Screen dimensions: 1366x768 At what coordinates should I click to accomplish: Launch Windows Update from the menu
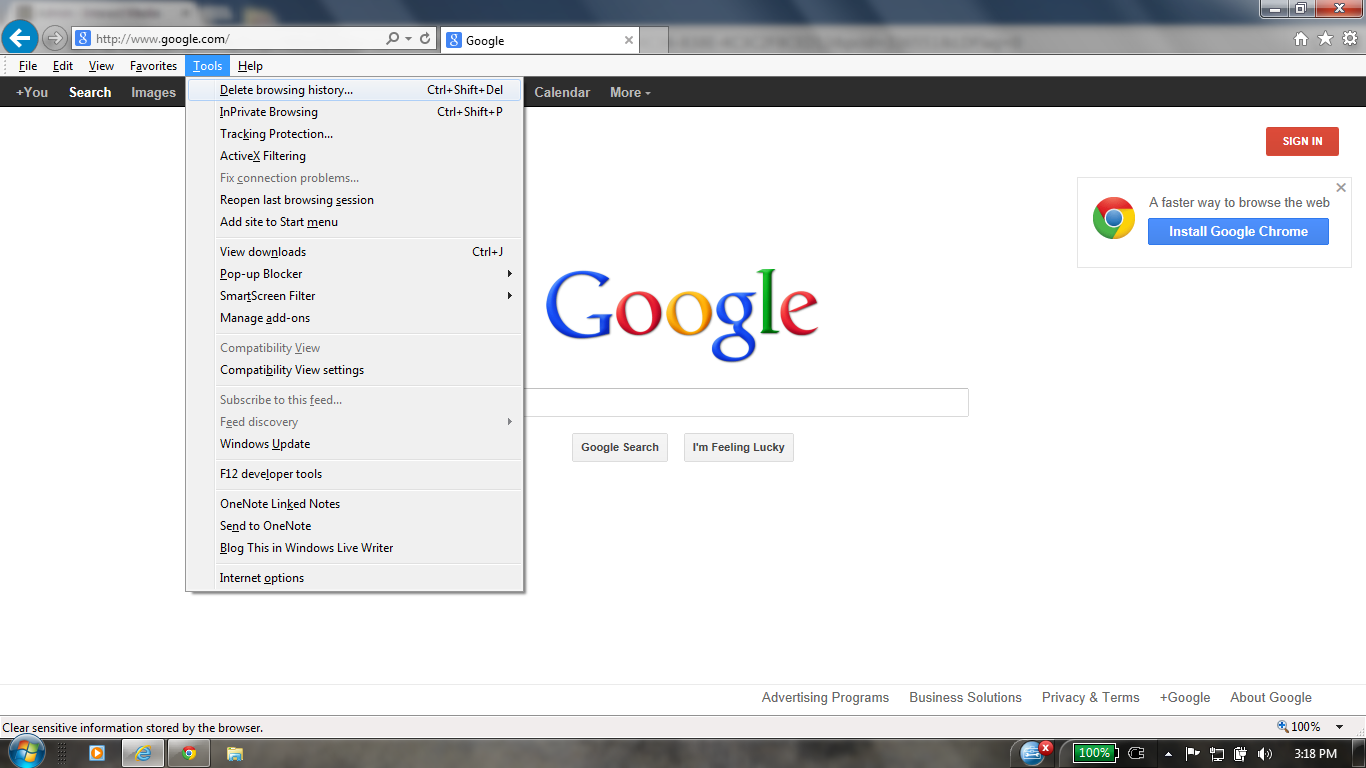pos(355,444)
